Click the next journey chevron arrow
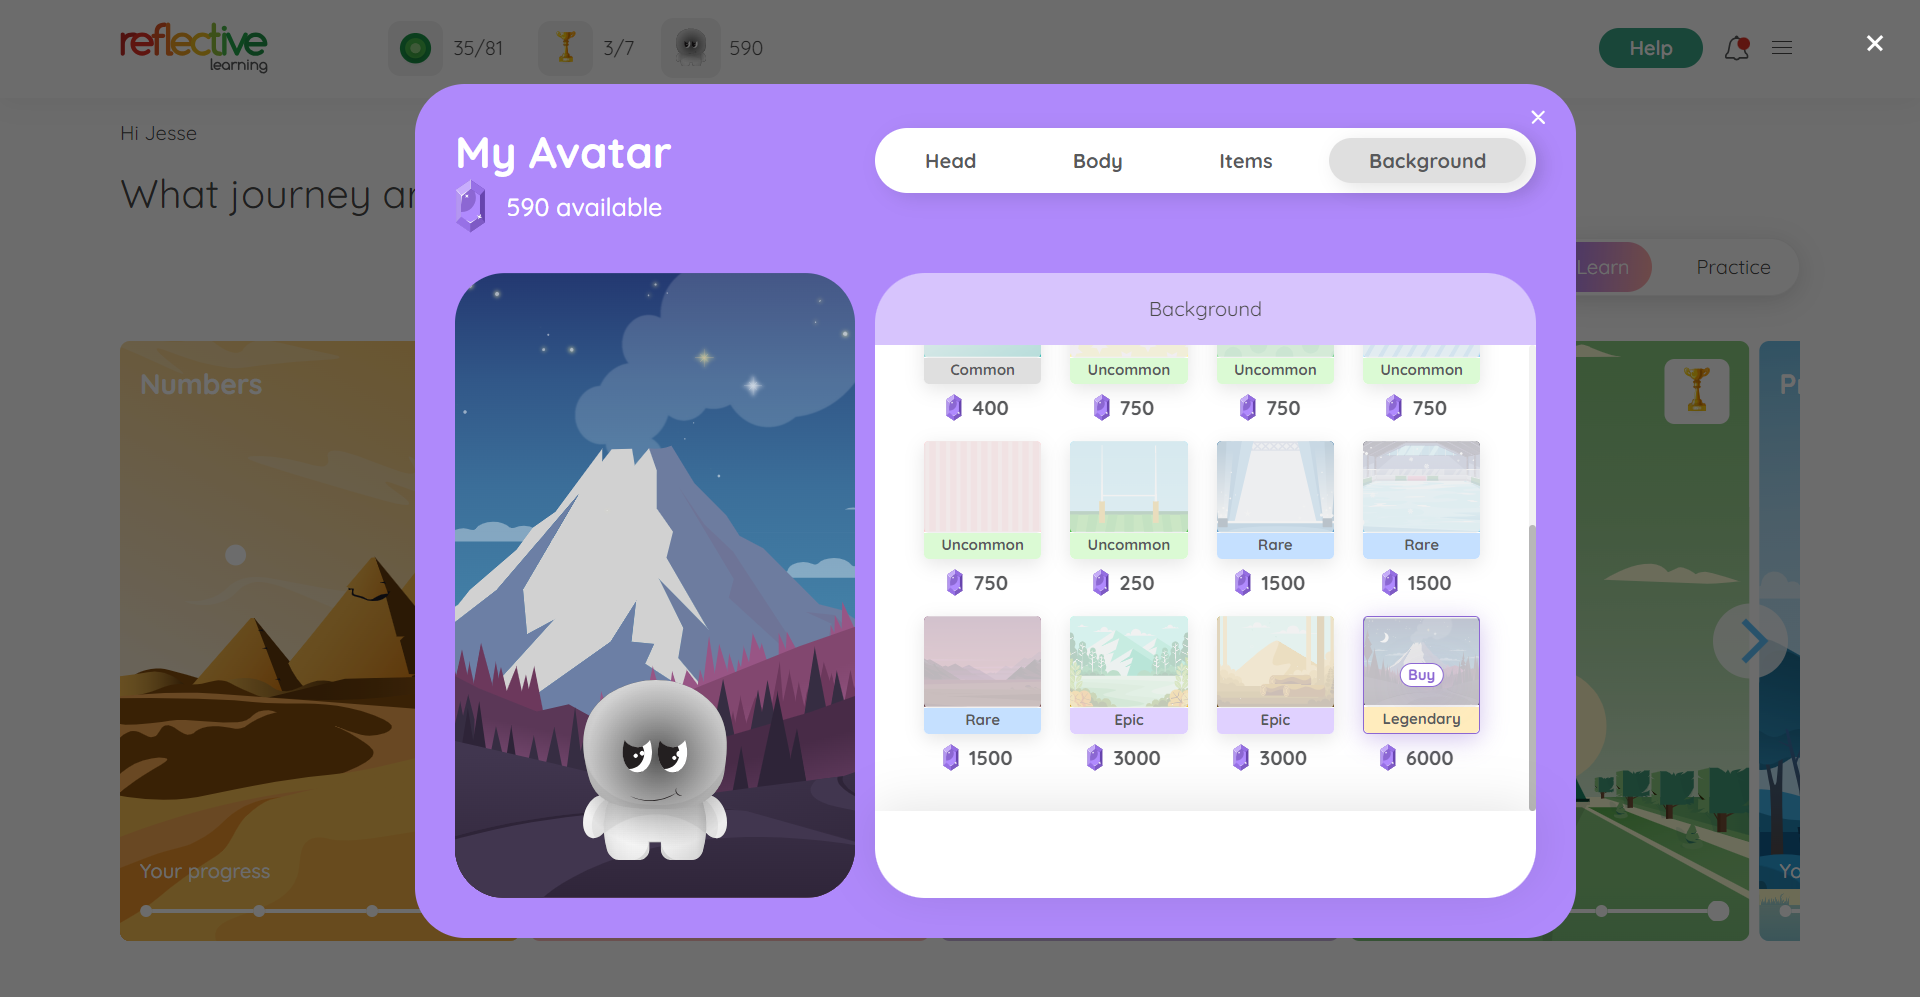Screen dimensions: 1920x997 point(1752,641)
